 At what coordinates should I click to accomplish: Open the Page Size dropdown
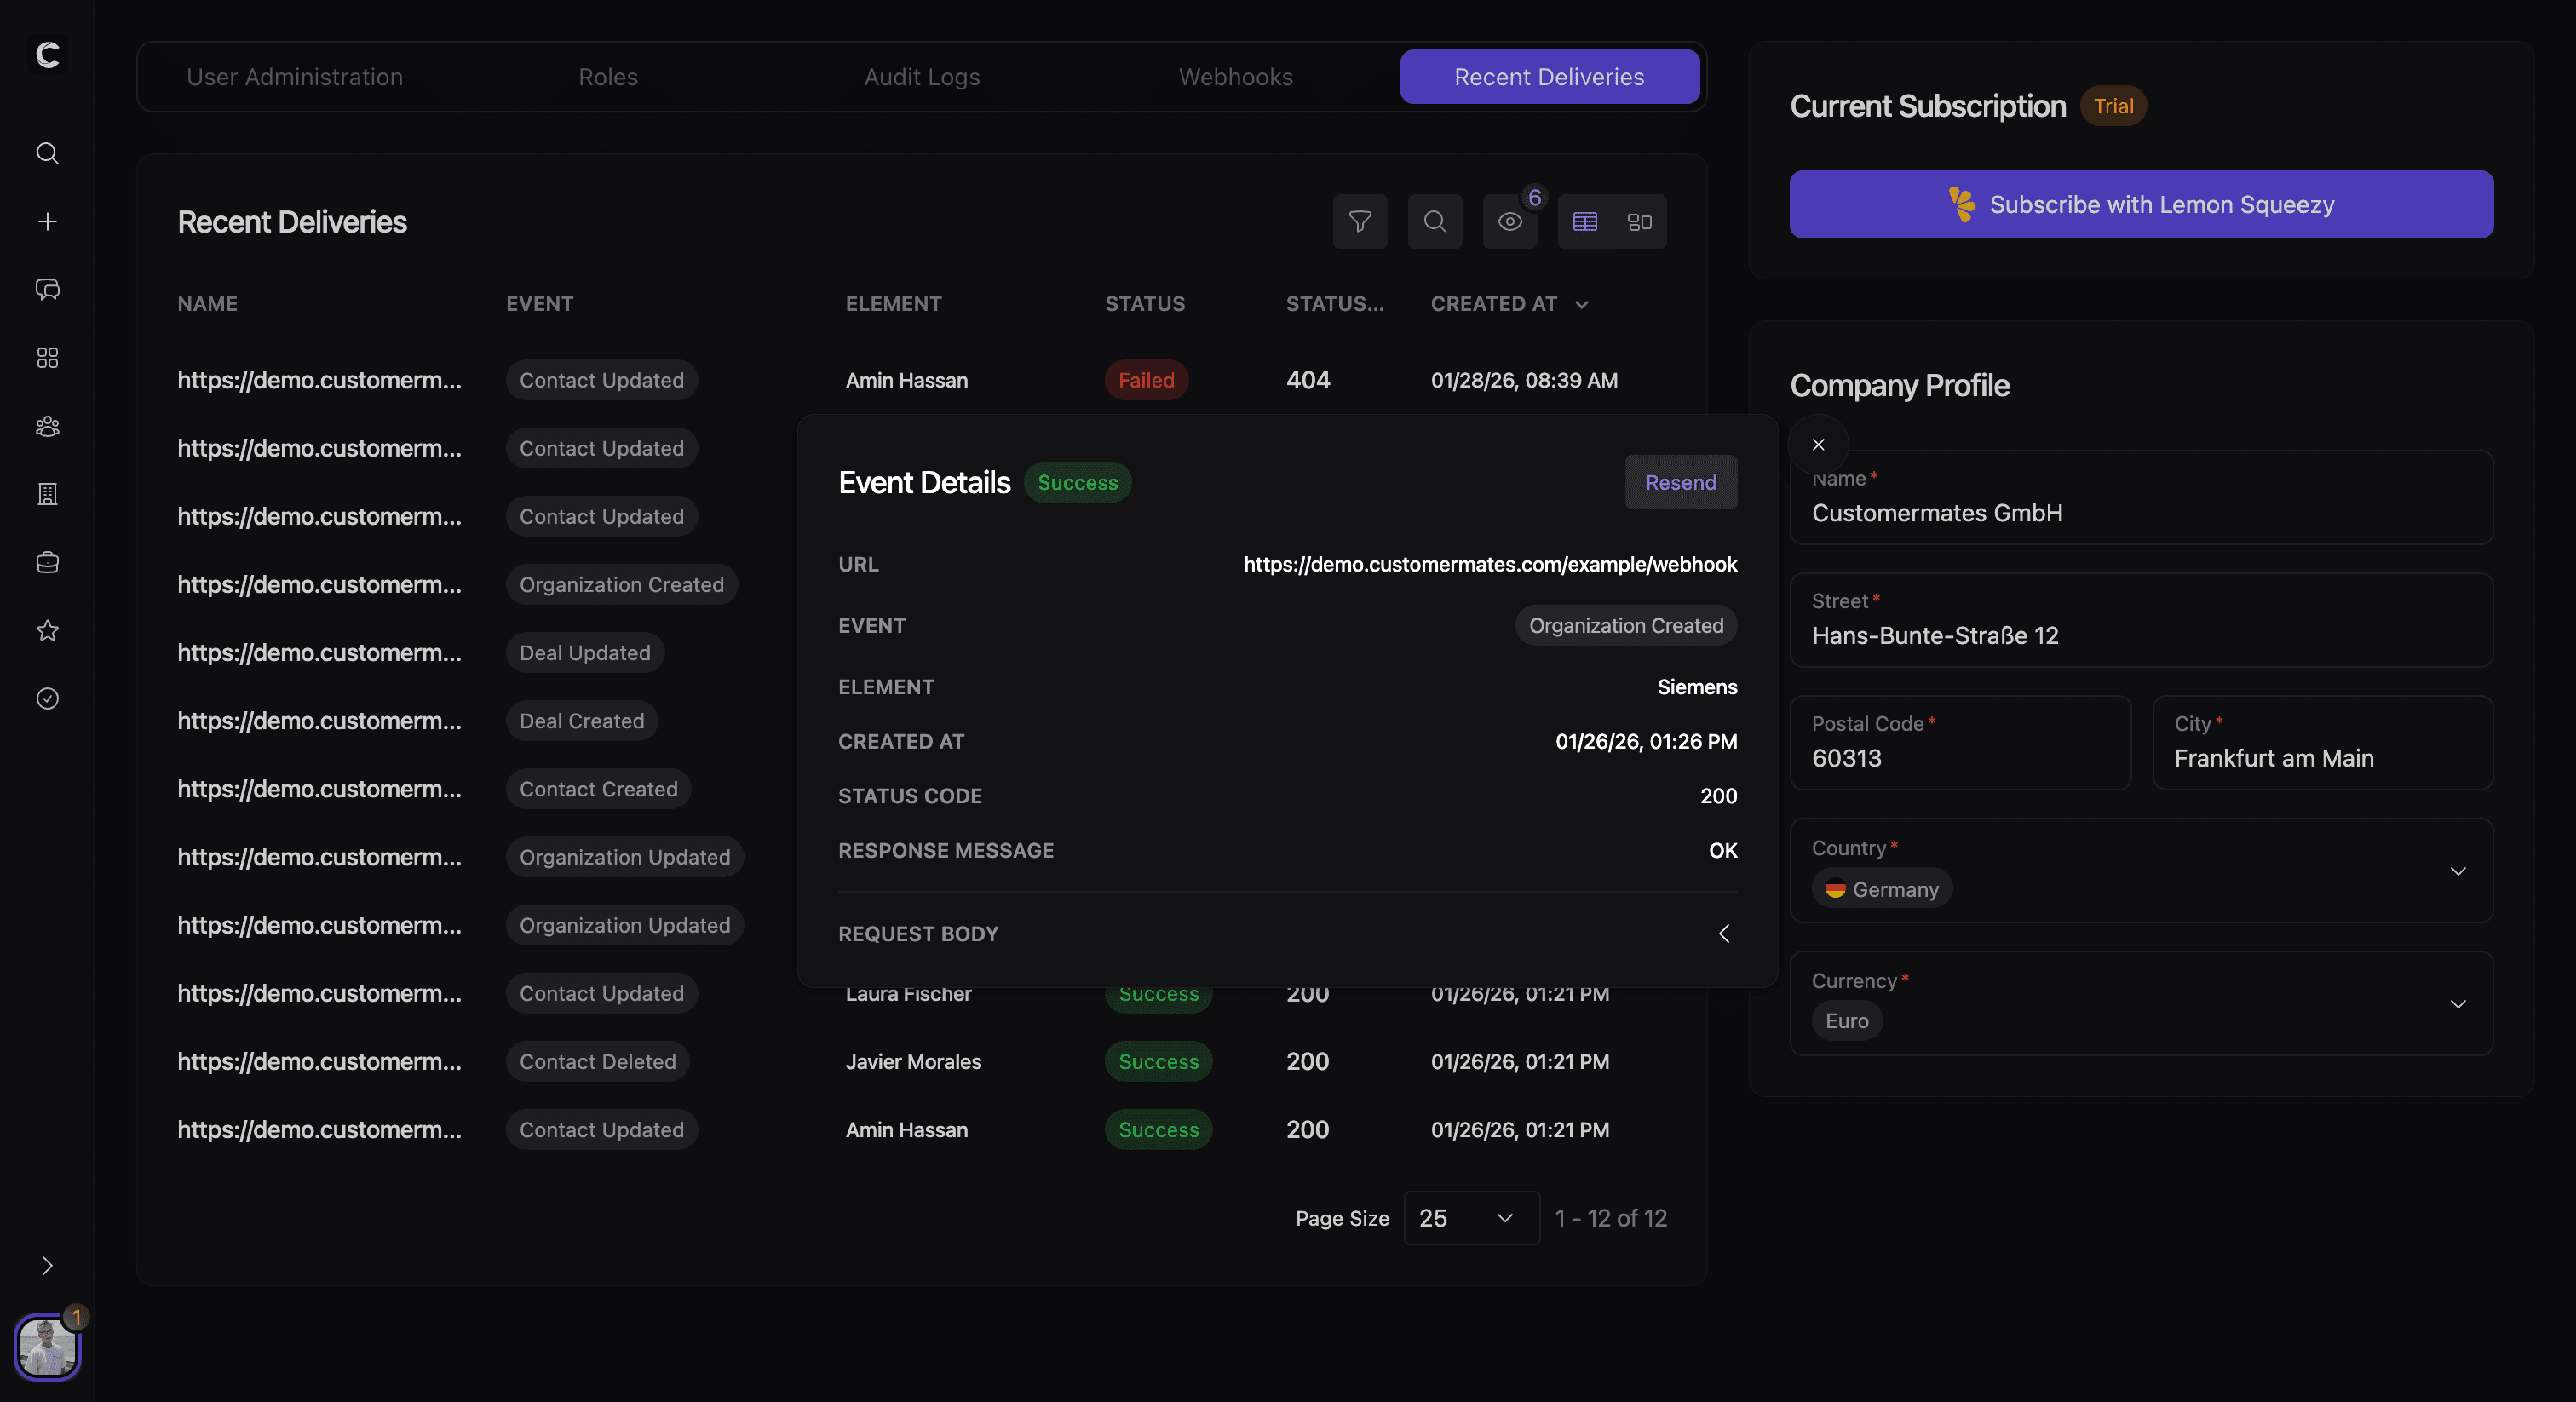click(1470, 1217)
